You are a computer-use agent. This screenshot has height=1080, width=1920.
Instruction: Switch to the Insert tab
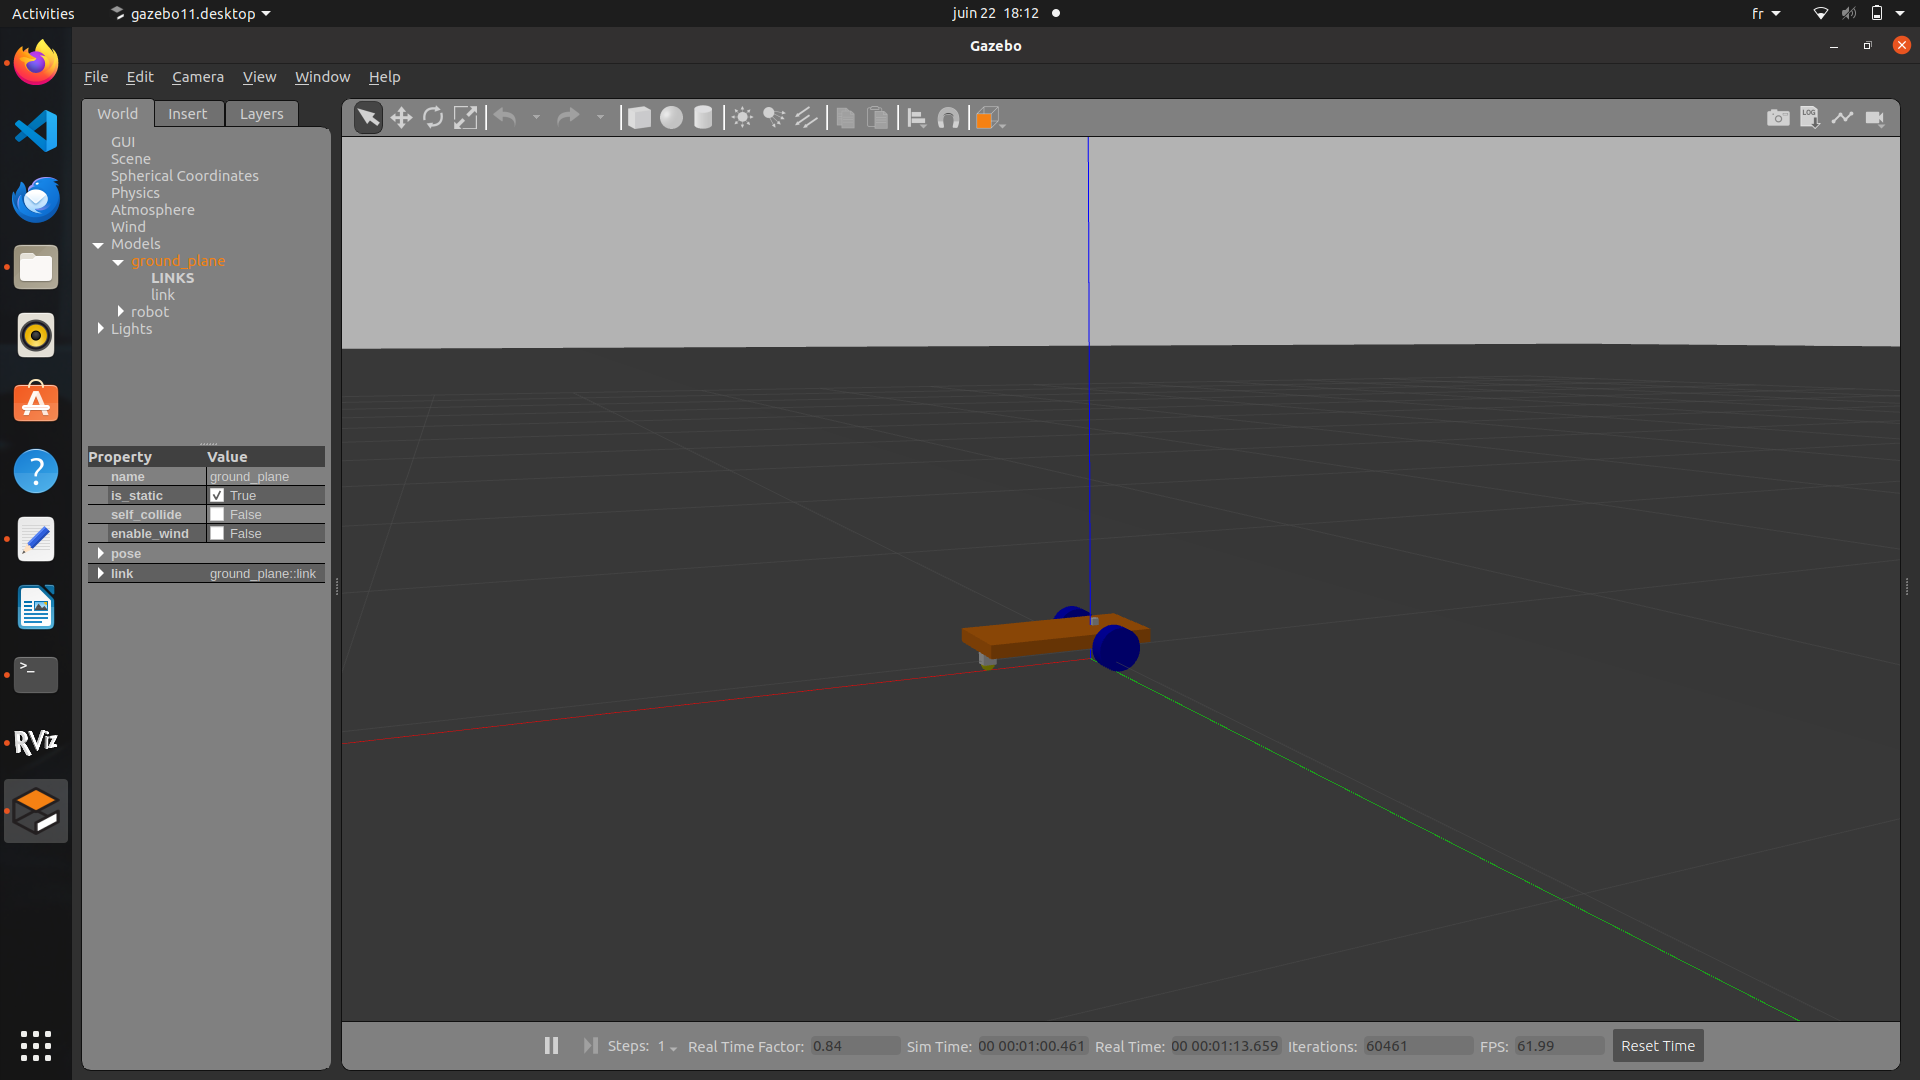click(x=187, y=114)
